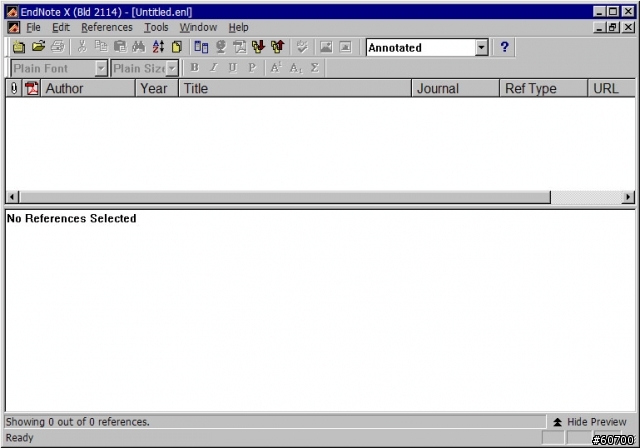Toggle Superscript formatting button
640x448 pixels.
[x=276, y=68]
